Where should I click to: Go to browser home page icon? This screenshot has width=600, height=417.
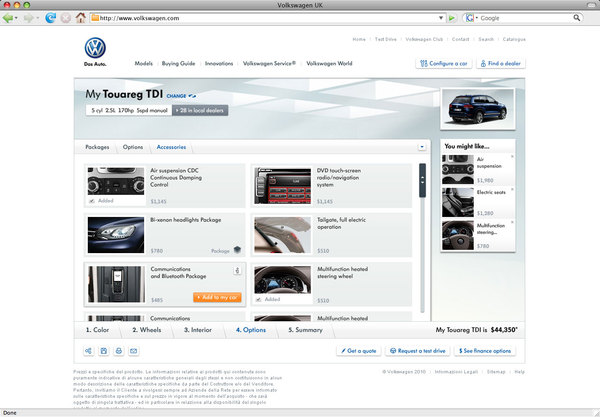tap(79, 18)
